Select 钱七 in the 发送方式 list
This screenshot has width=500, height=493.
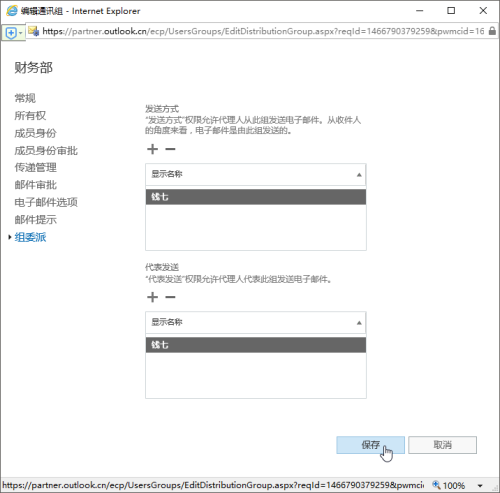click(256, 197)
